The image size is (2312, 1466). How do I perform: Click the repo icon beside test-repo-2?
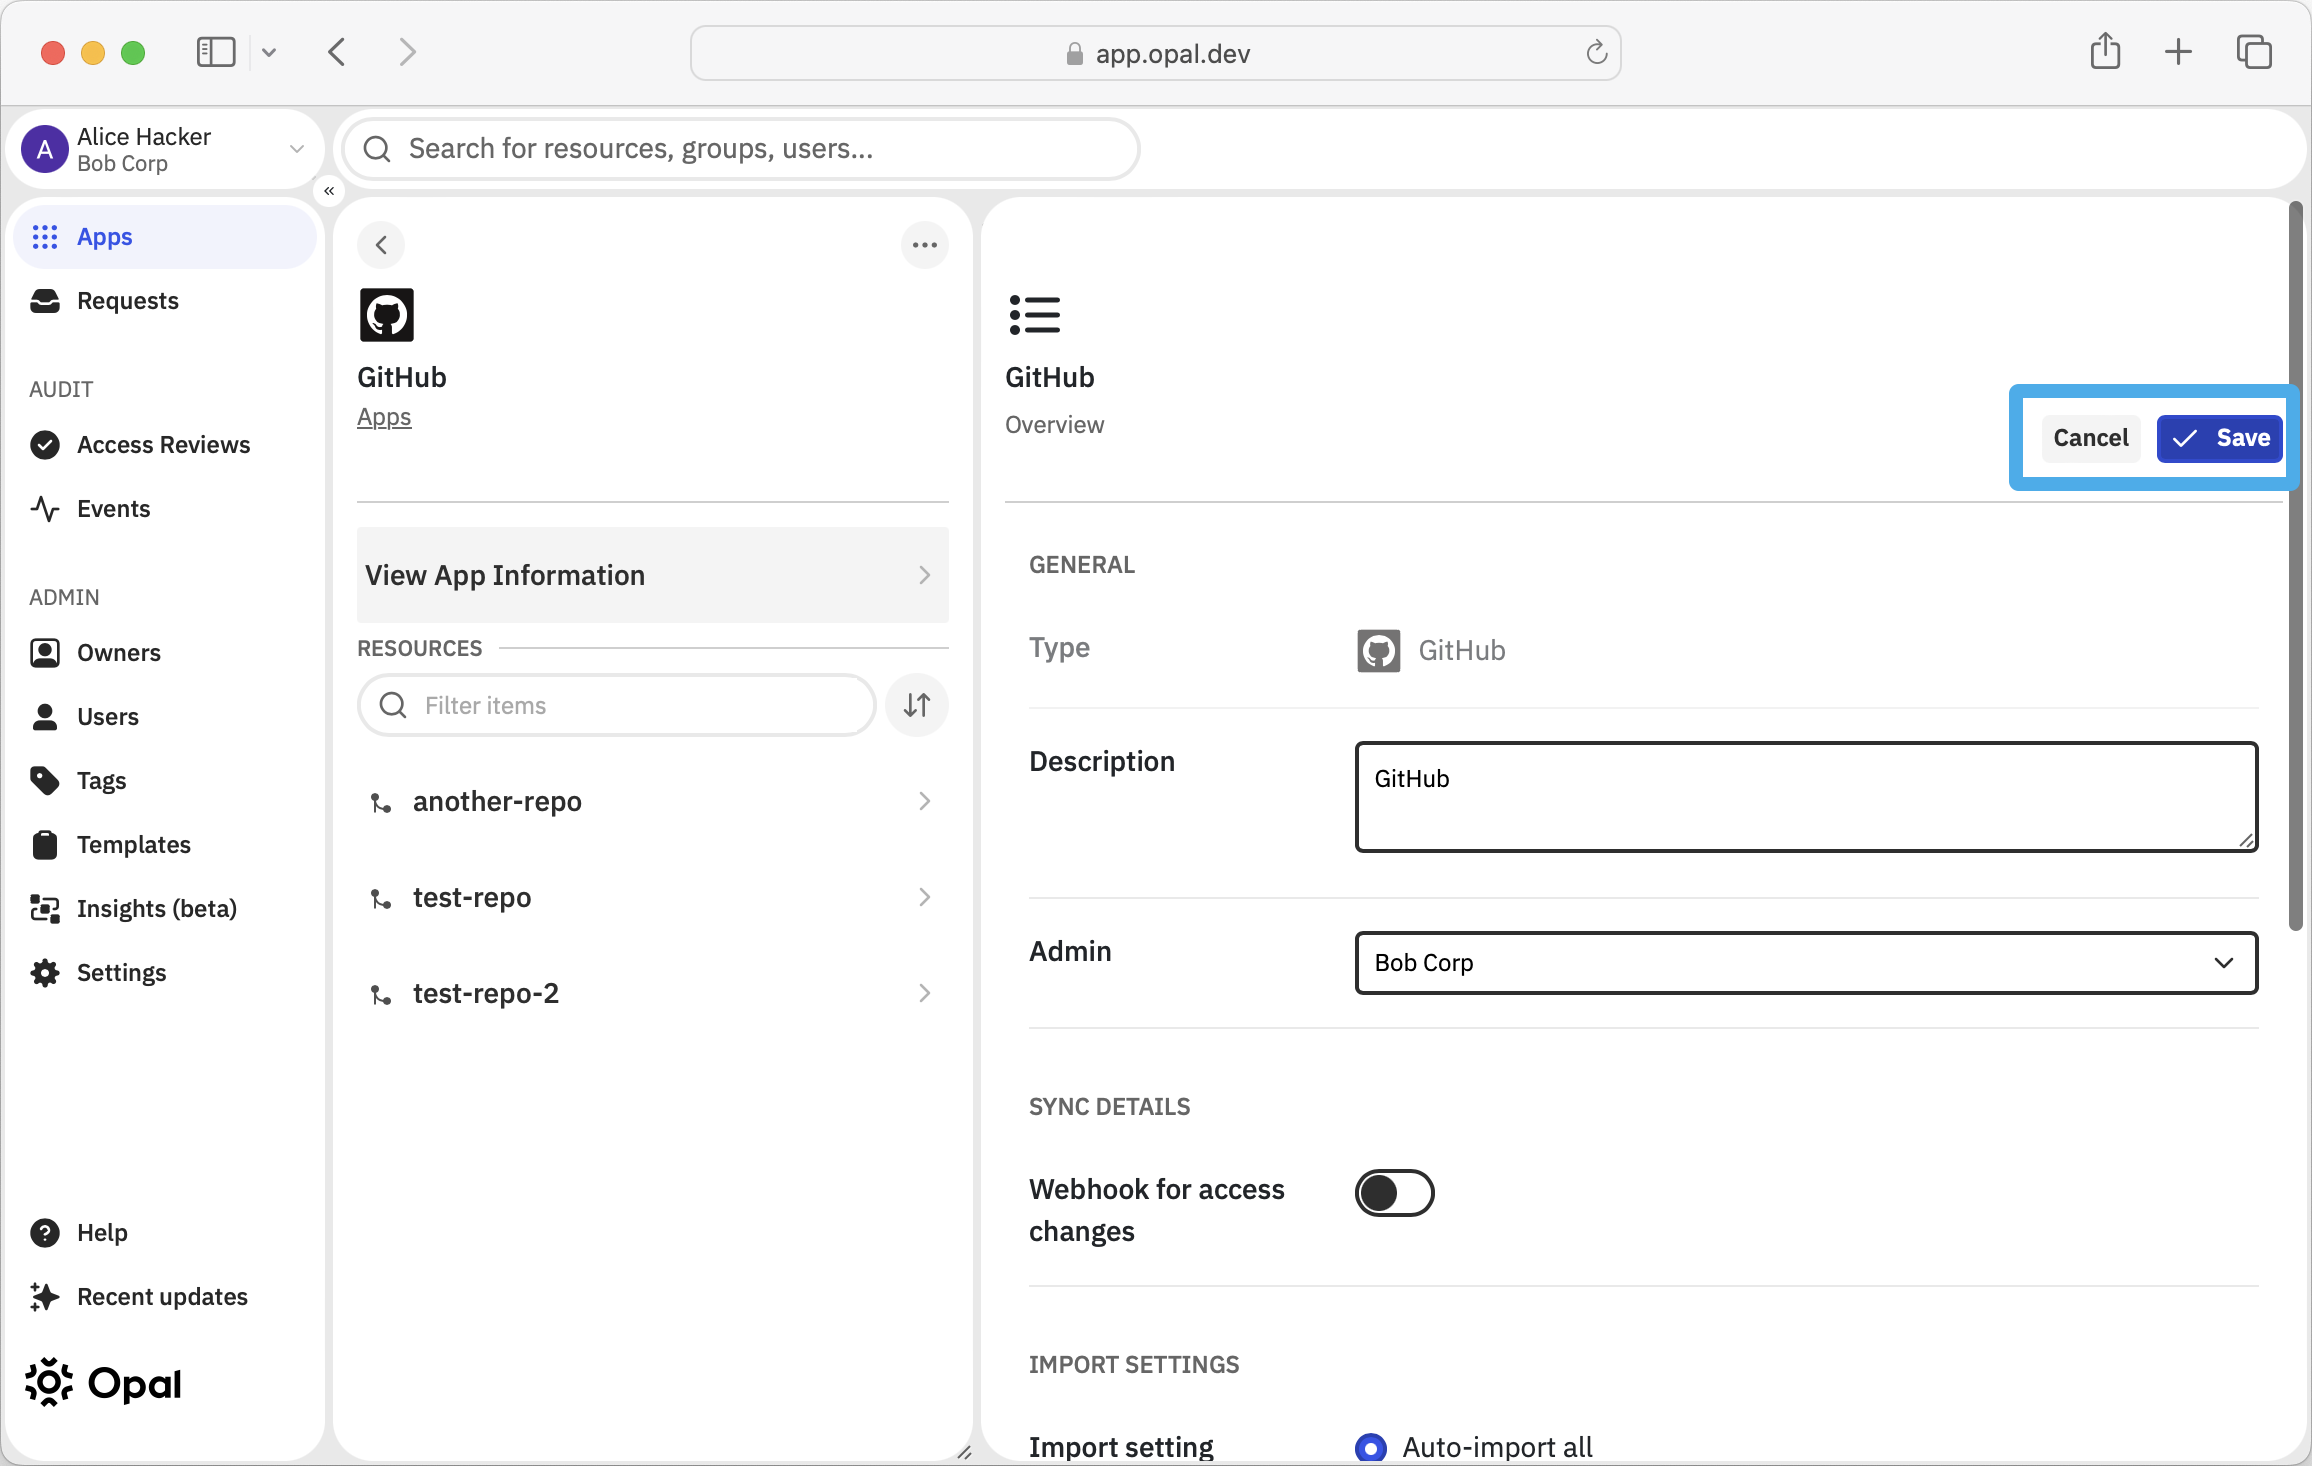(x=381, y=995)
